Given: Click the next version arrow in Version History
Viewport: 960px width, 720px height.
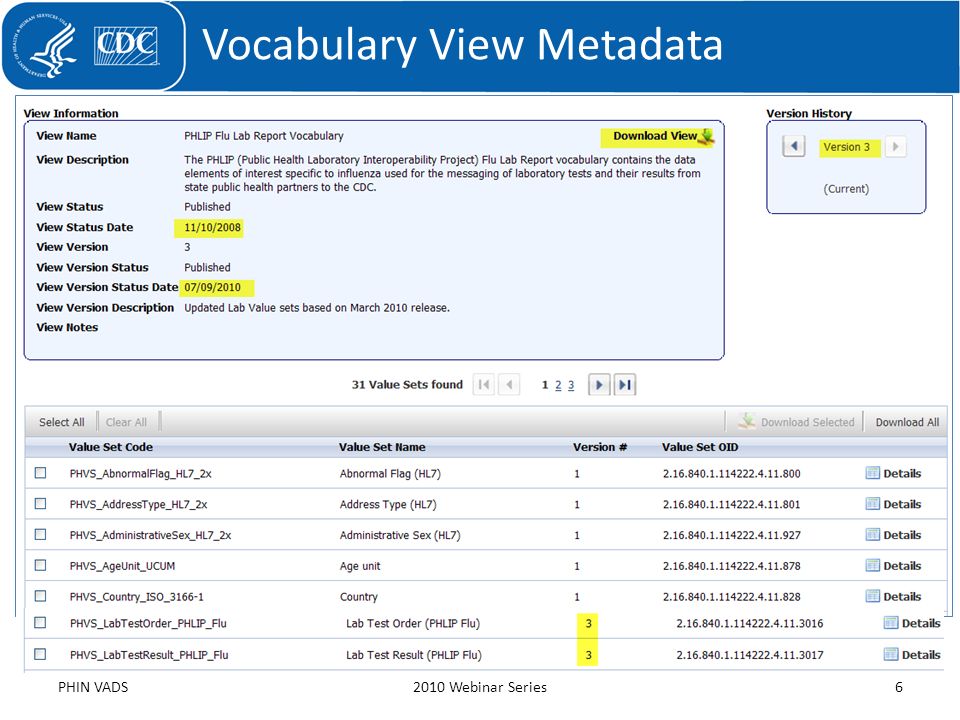Looking at the screenshot, I should [x=895, y=146].
